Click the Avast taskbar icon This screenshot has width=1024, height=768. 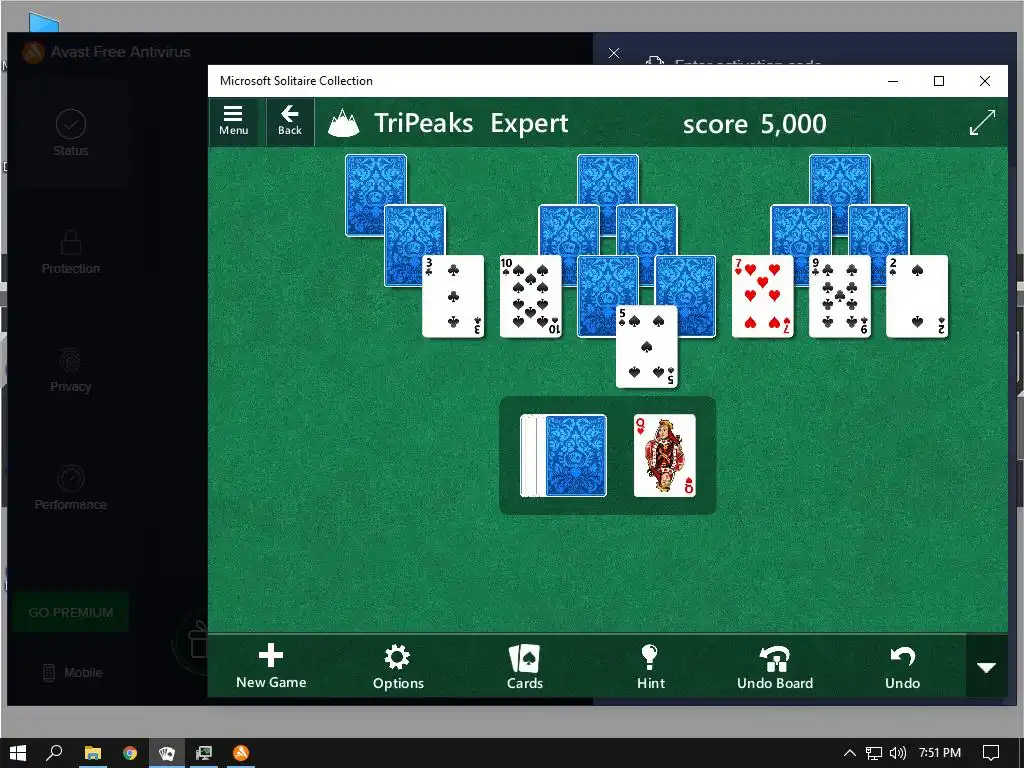[x=241, y=753]
